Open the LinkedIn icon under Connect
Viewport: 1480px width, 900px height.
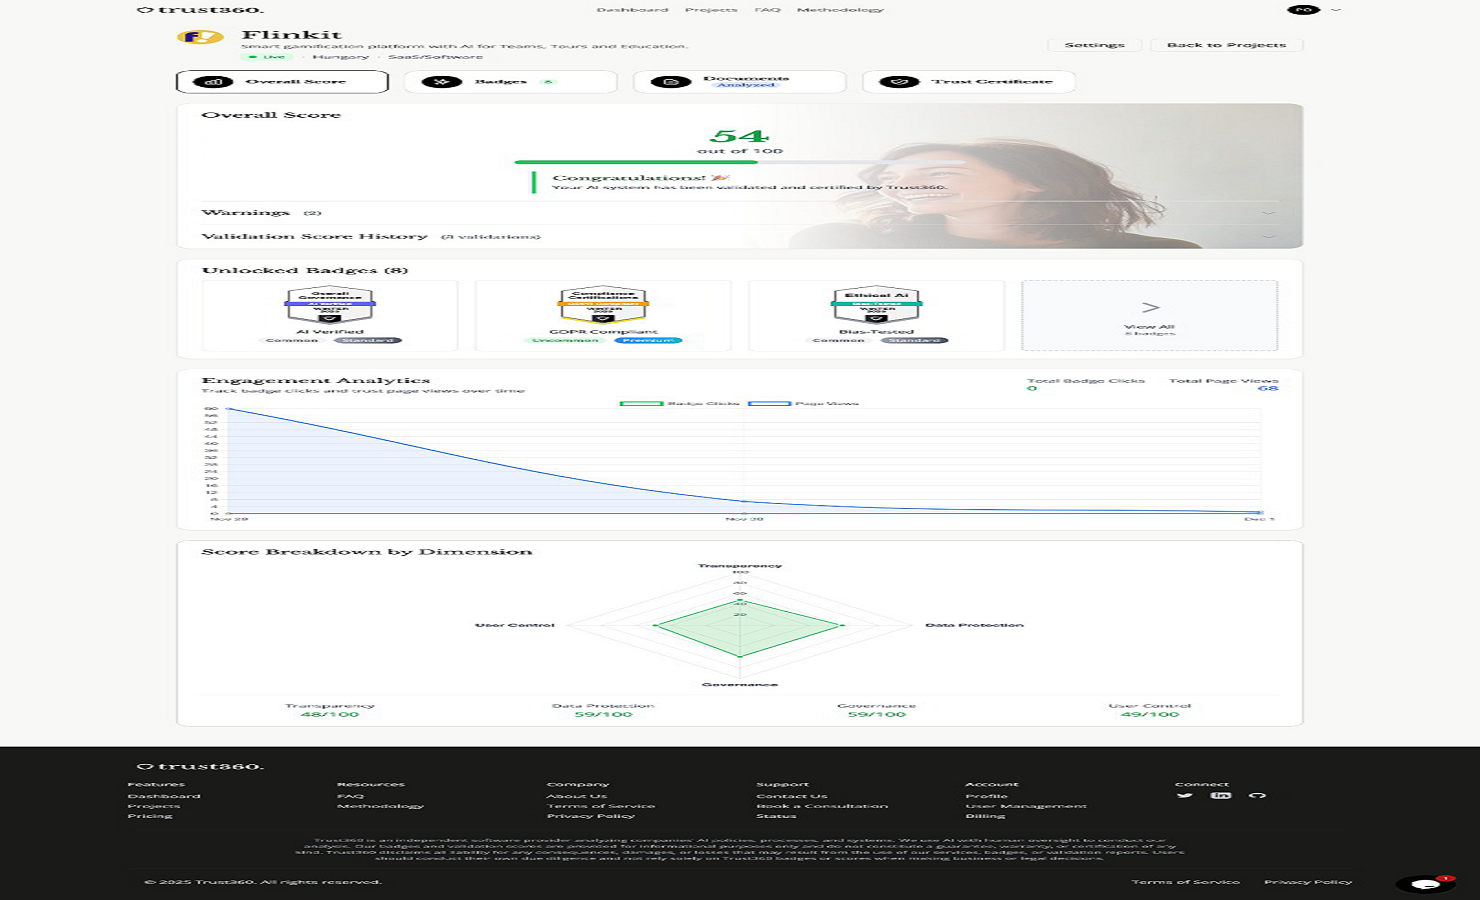tap(1220, 795)
